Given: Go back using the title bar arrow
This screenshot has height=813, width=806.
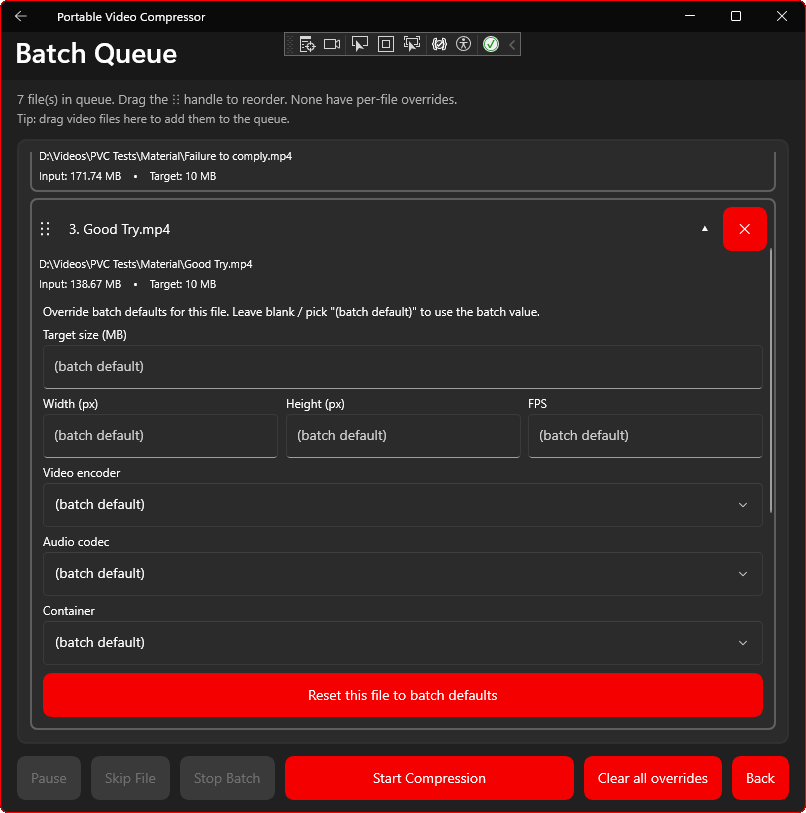Looking at the screenshot, I should 21,17.
